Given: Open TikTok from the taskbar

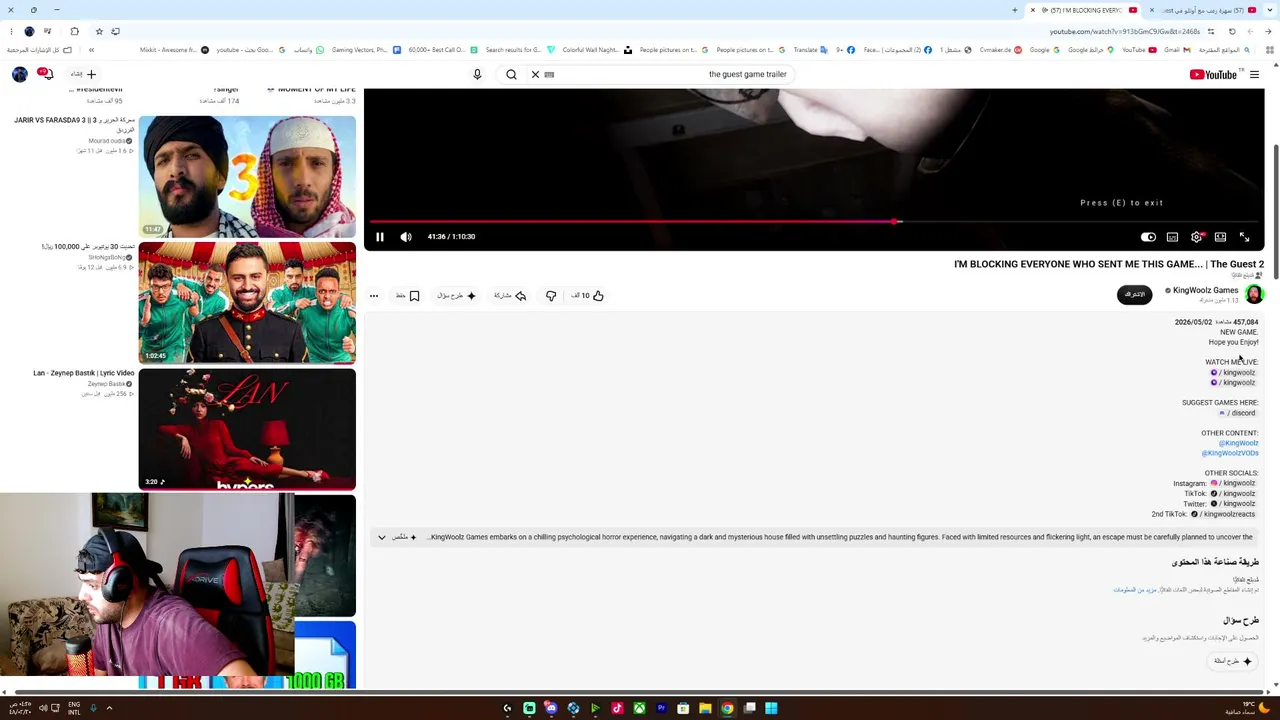Looking at the screenshot, I should tap(617, 708).
